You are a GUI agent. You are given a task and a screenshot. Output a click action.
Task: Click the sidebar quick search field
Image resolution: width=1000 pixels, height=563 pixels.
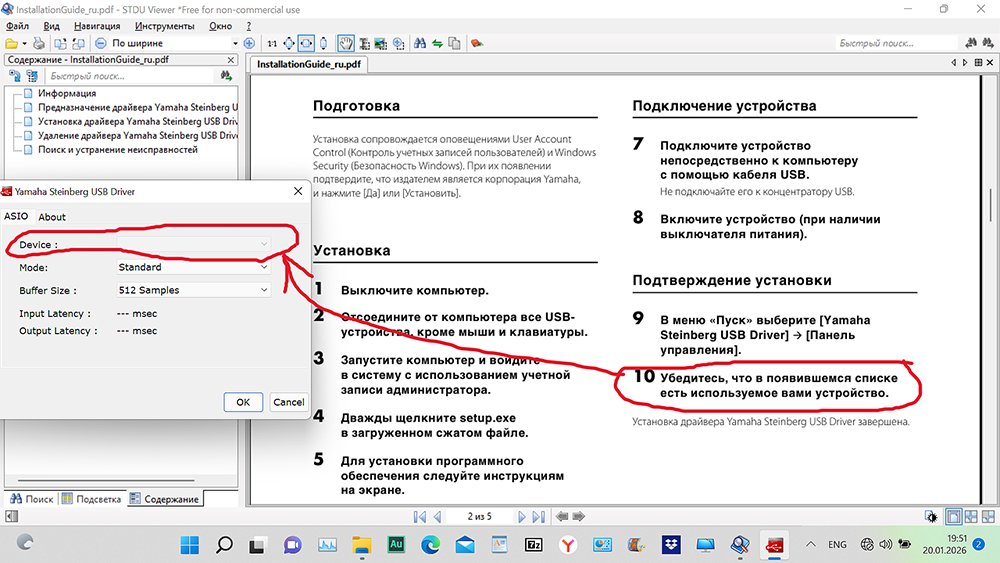131,76
